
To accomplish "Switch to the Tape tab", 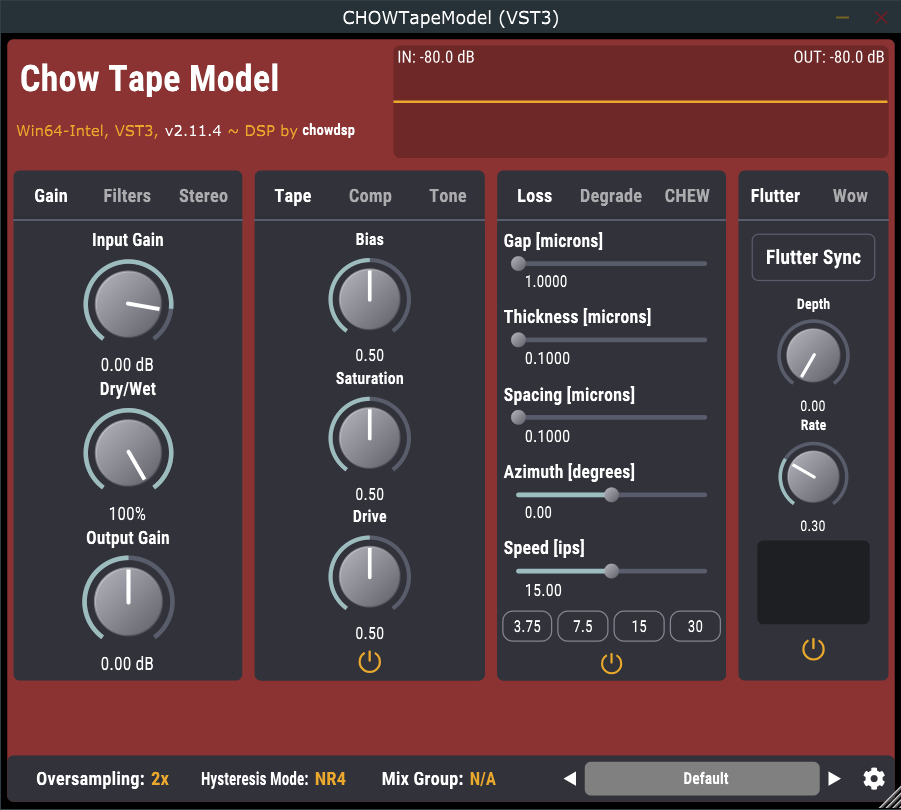I will 293,196.
